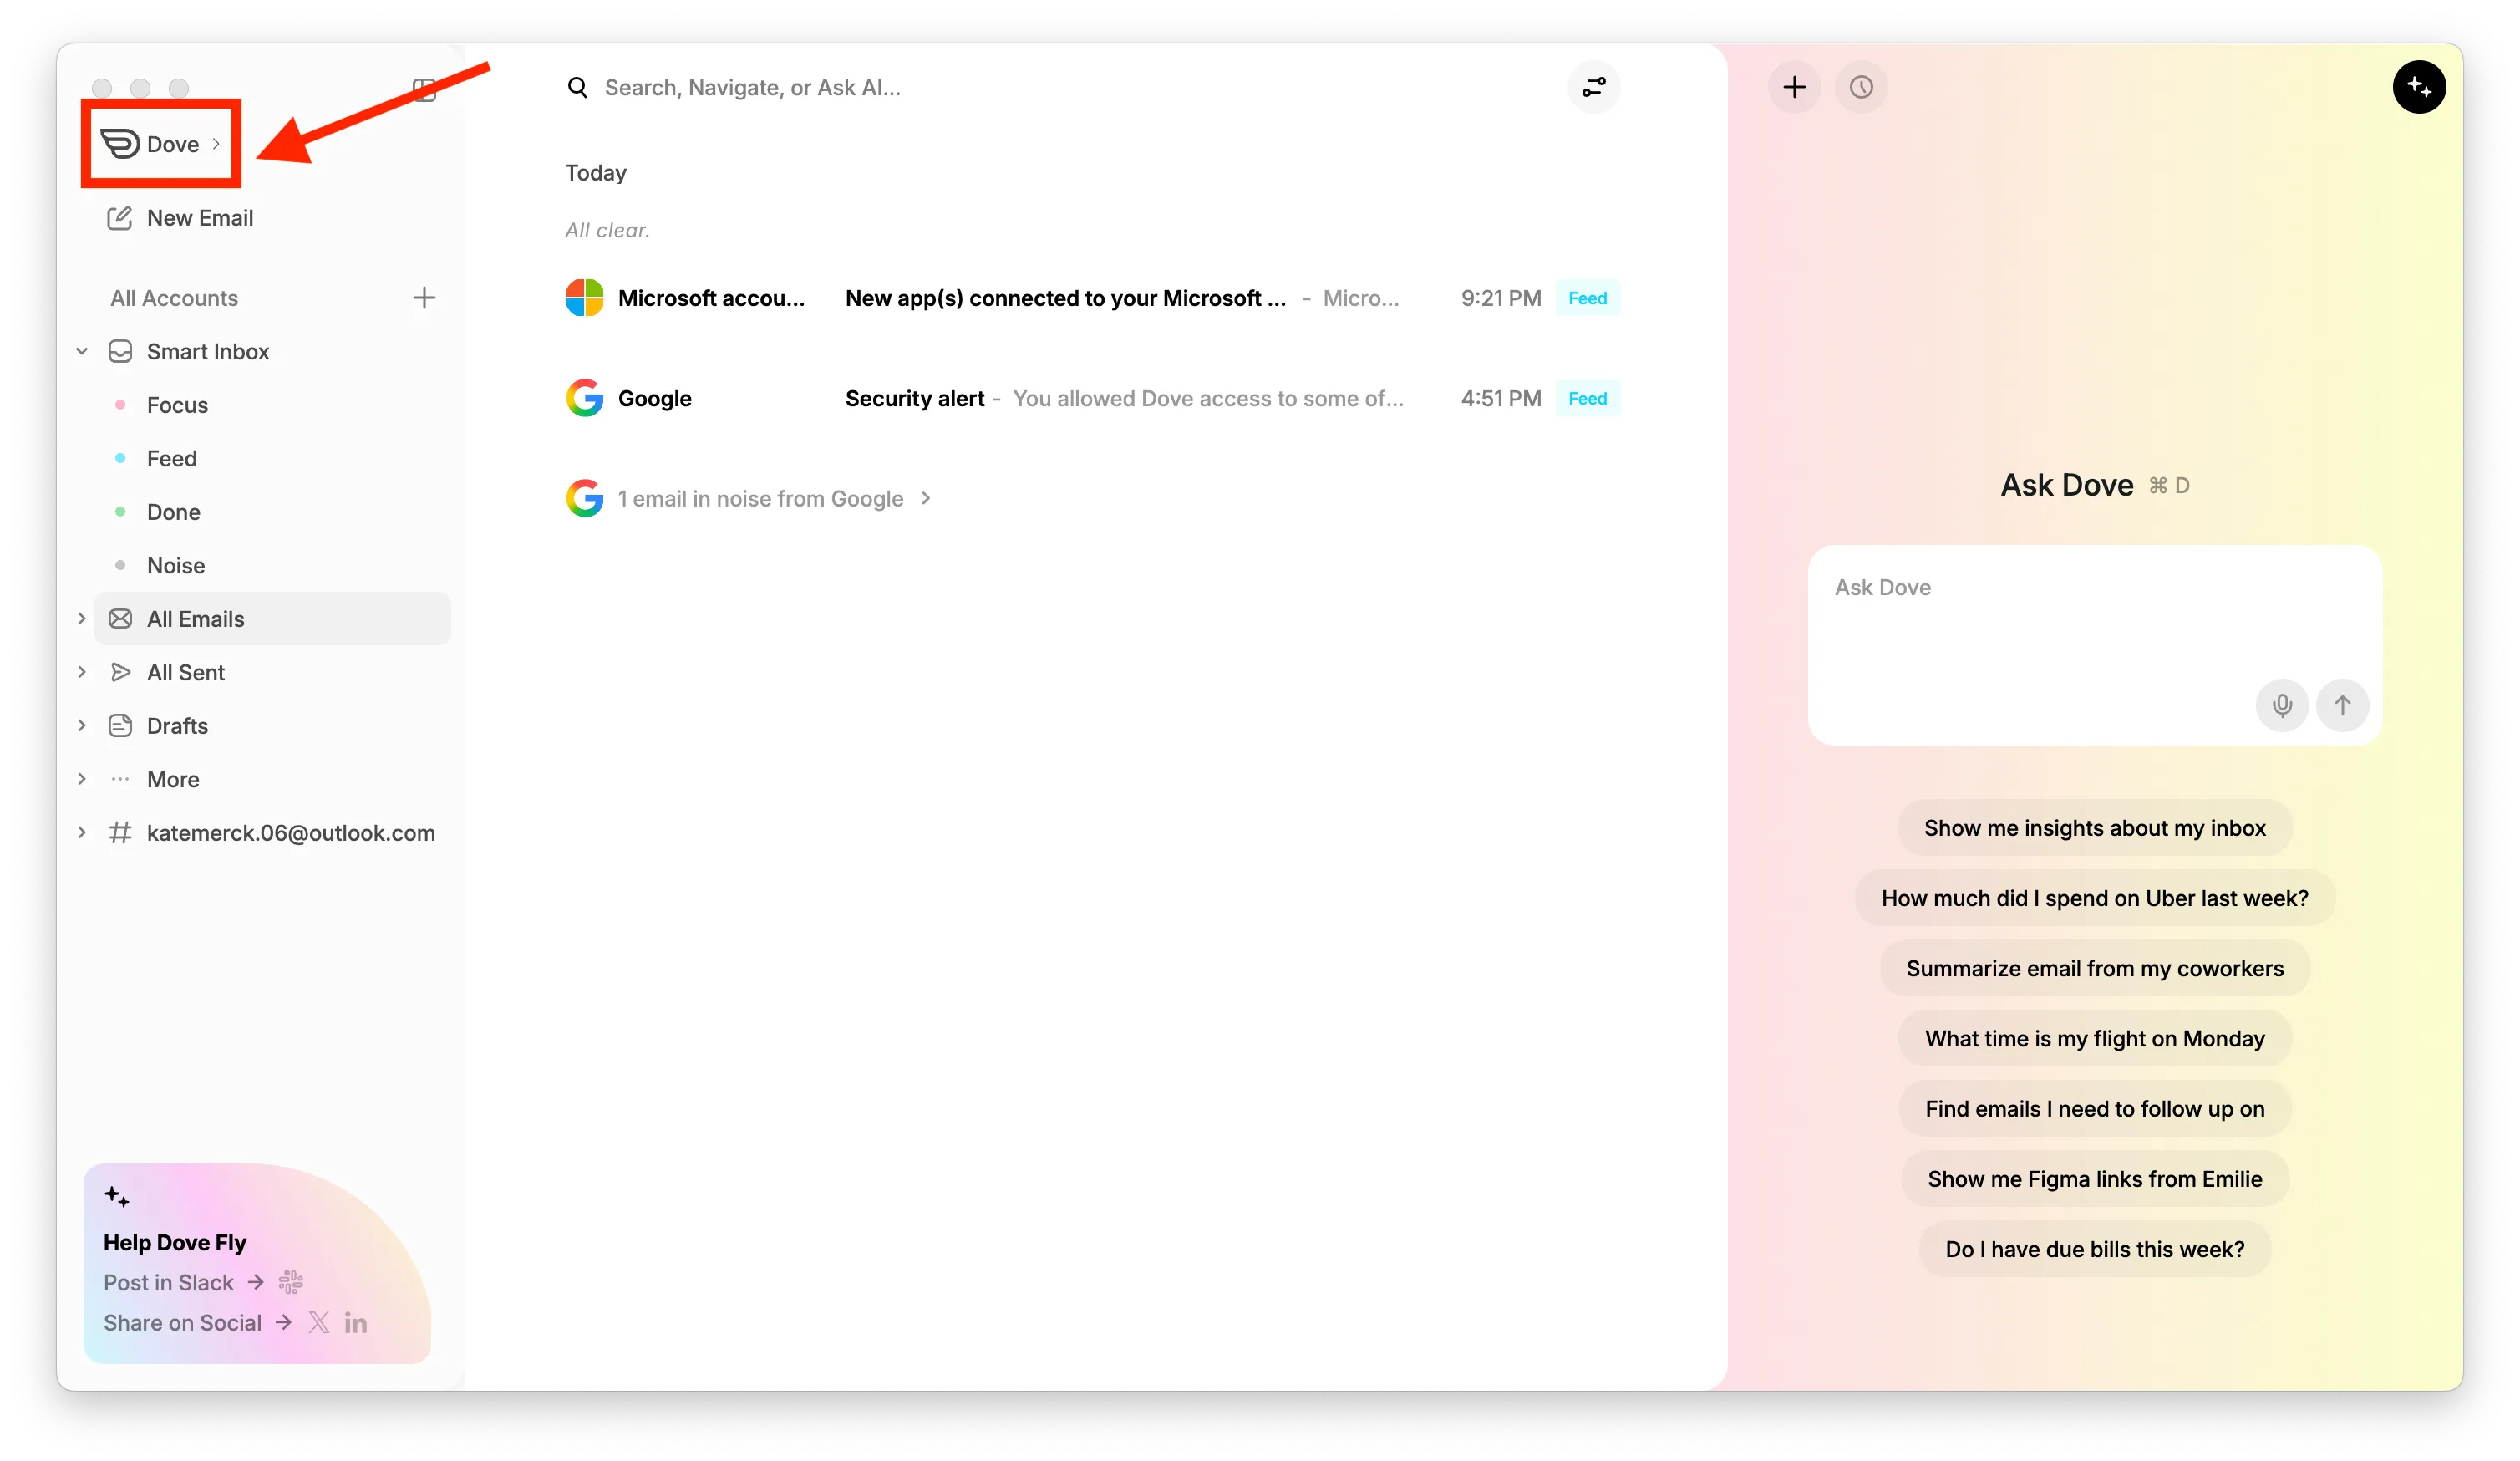Open the chat history clock icon
2520x1461 pixels.
[x=1861, y=87]
